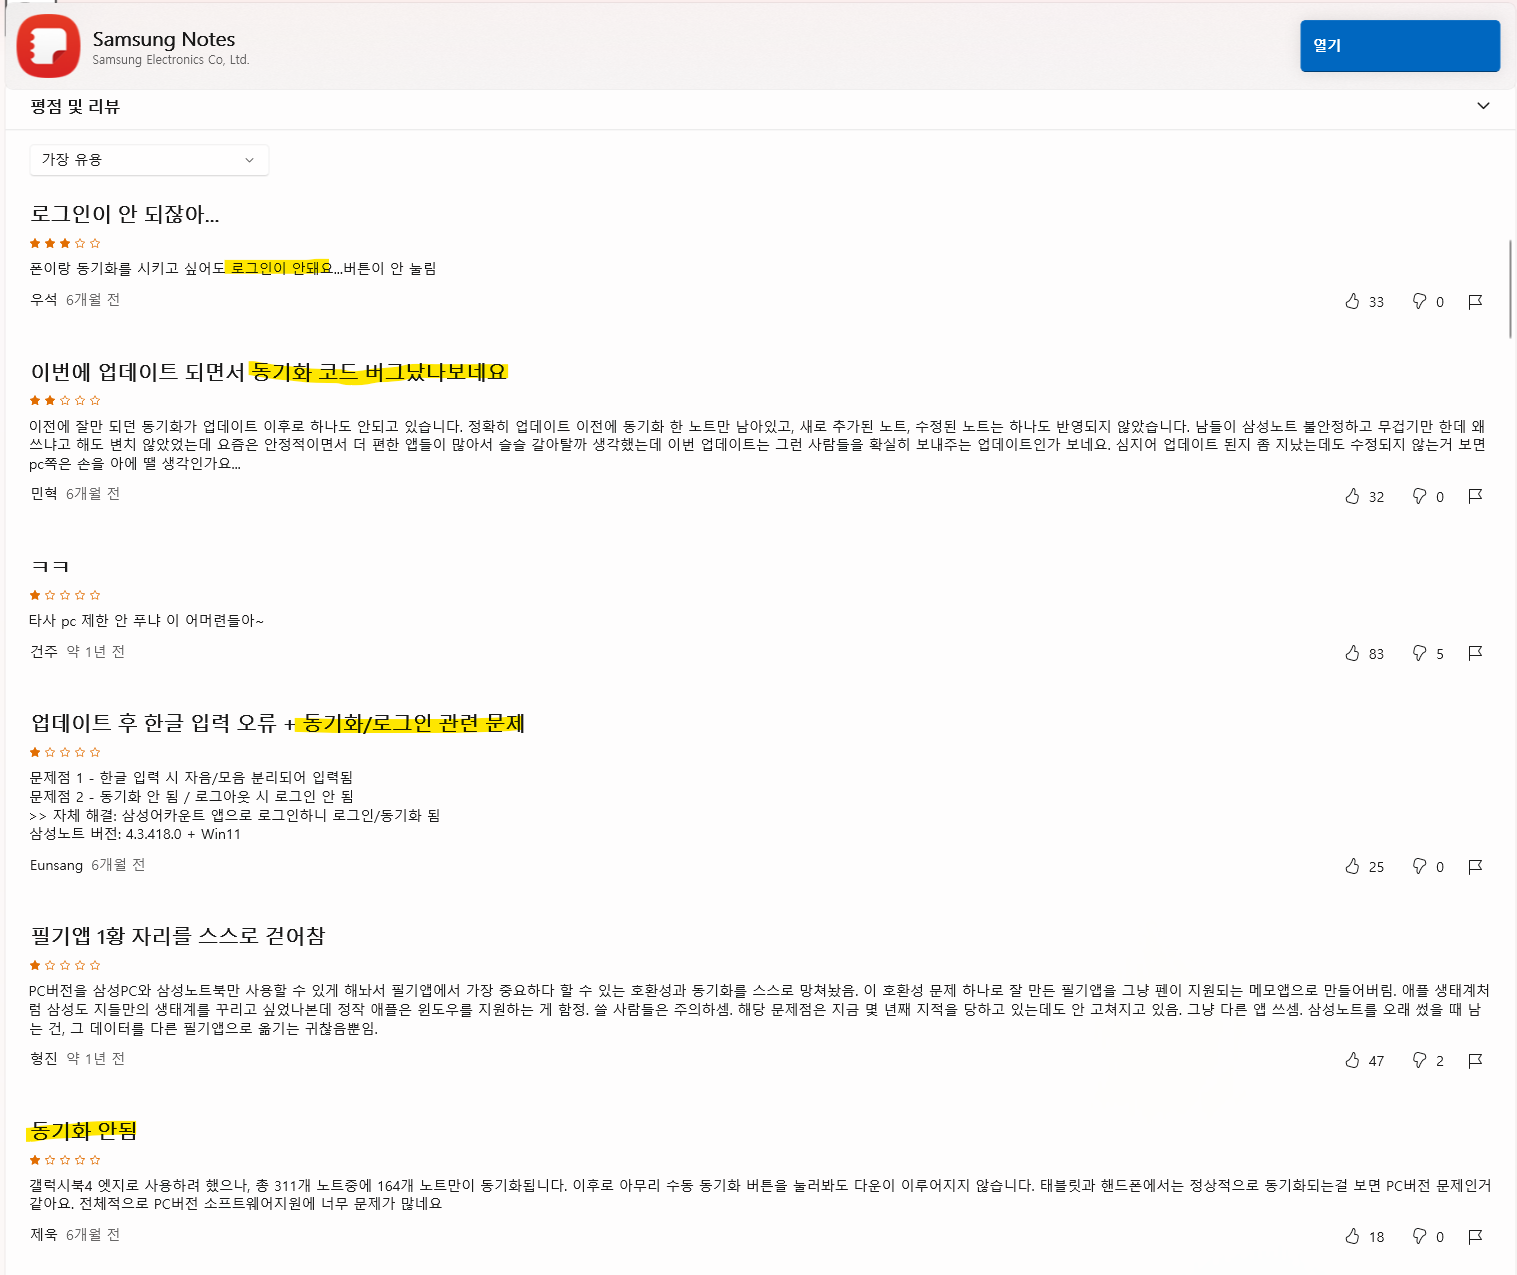Click the two-star rating on 민혁's review
Screen dimensions: 1517x1275
point(65,400)
